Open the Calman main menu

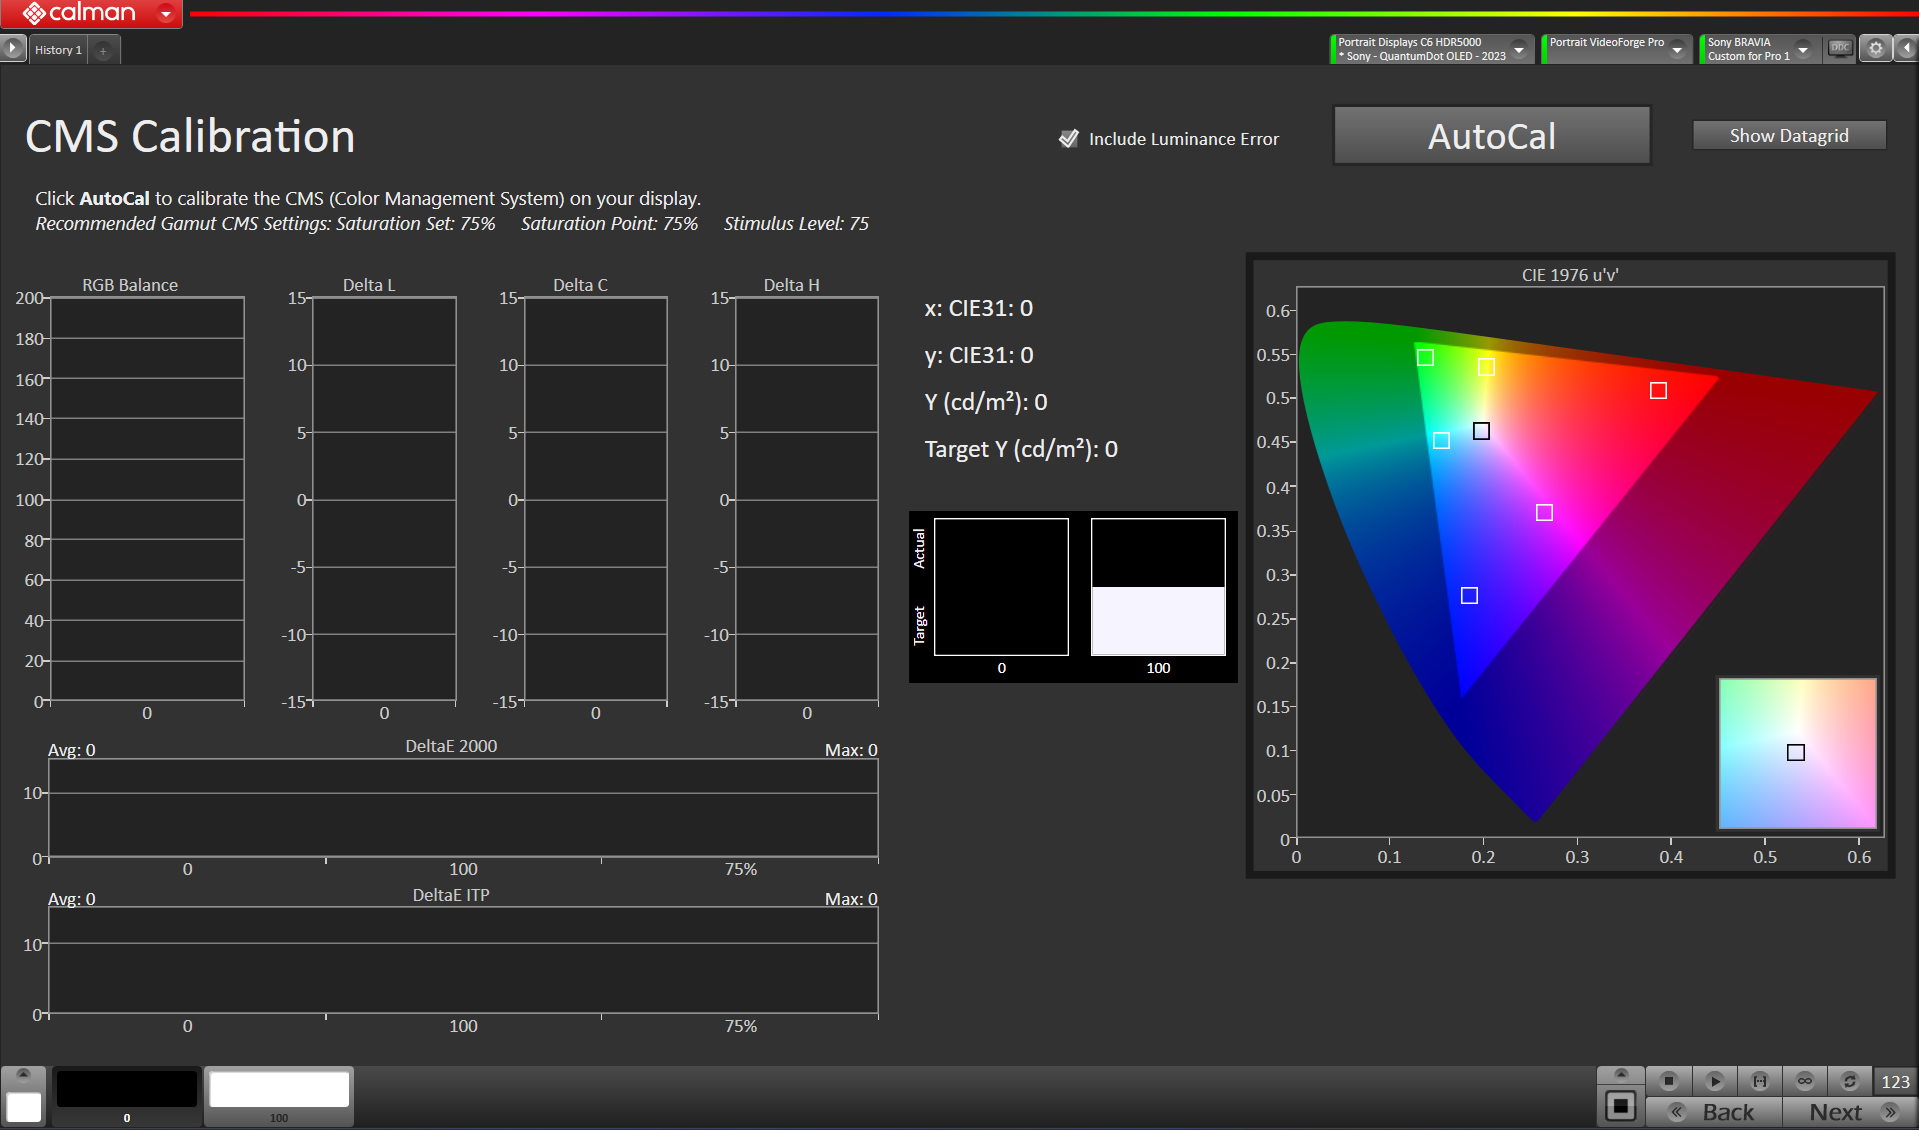166,14
